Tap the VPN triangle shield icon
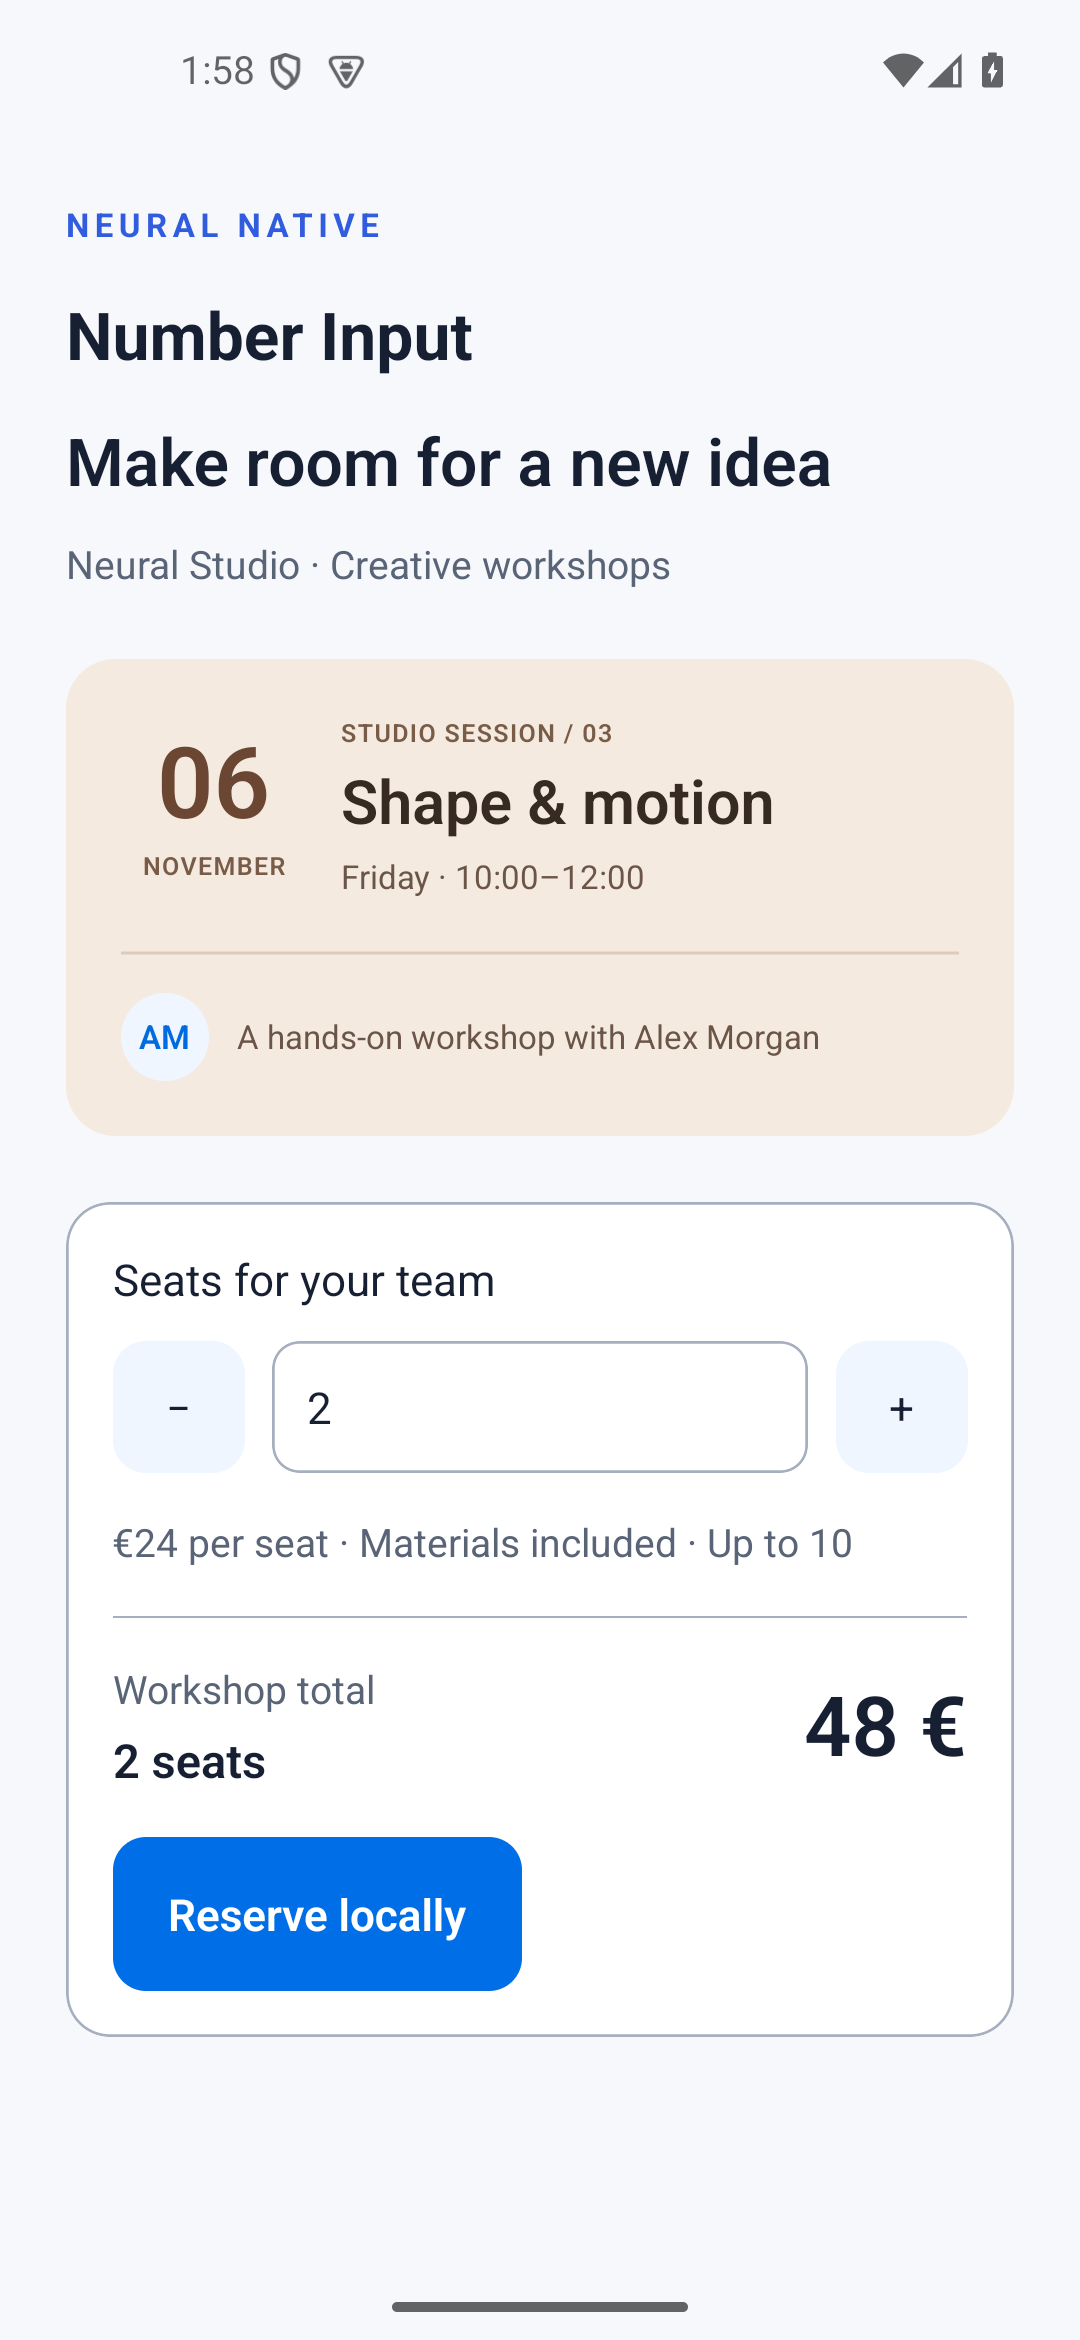1080x2340 pixels. pos(346,71)
